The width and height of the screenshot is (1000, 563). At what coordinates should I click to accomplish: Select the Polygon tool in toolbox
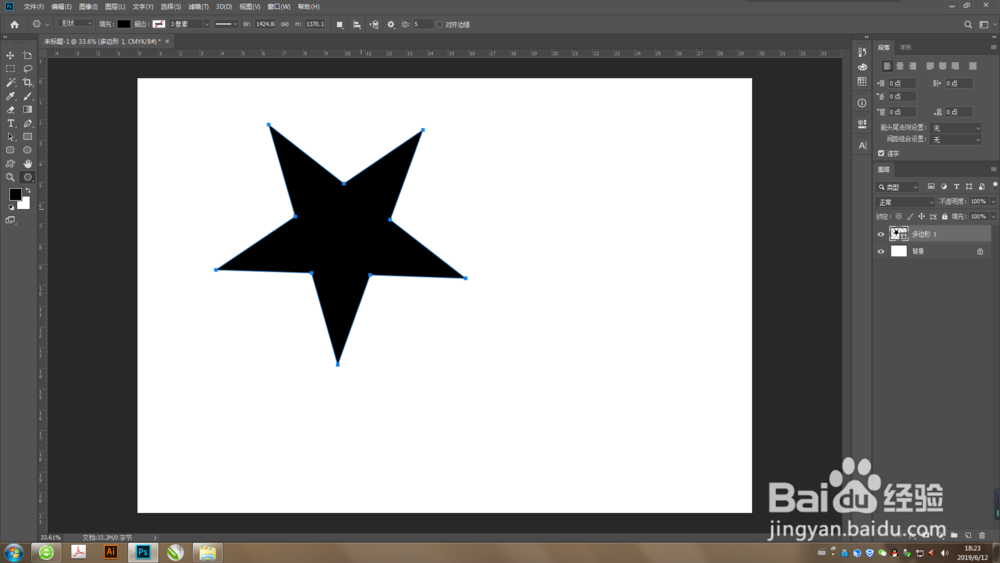(x=27, y=177)
